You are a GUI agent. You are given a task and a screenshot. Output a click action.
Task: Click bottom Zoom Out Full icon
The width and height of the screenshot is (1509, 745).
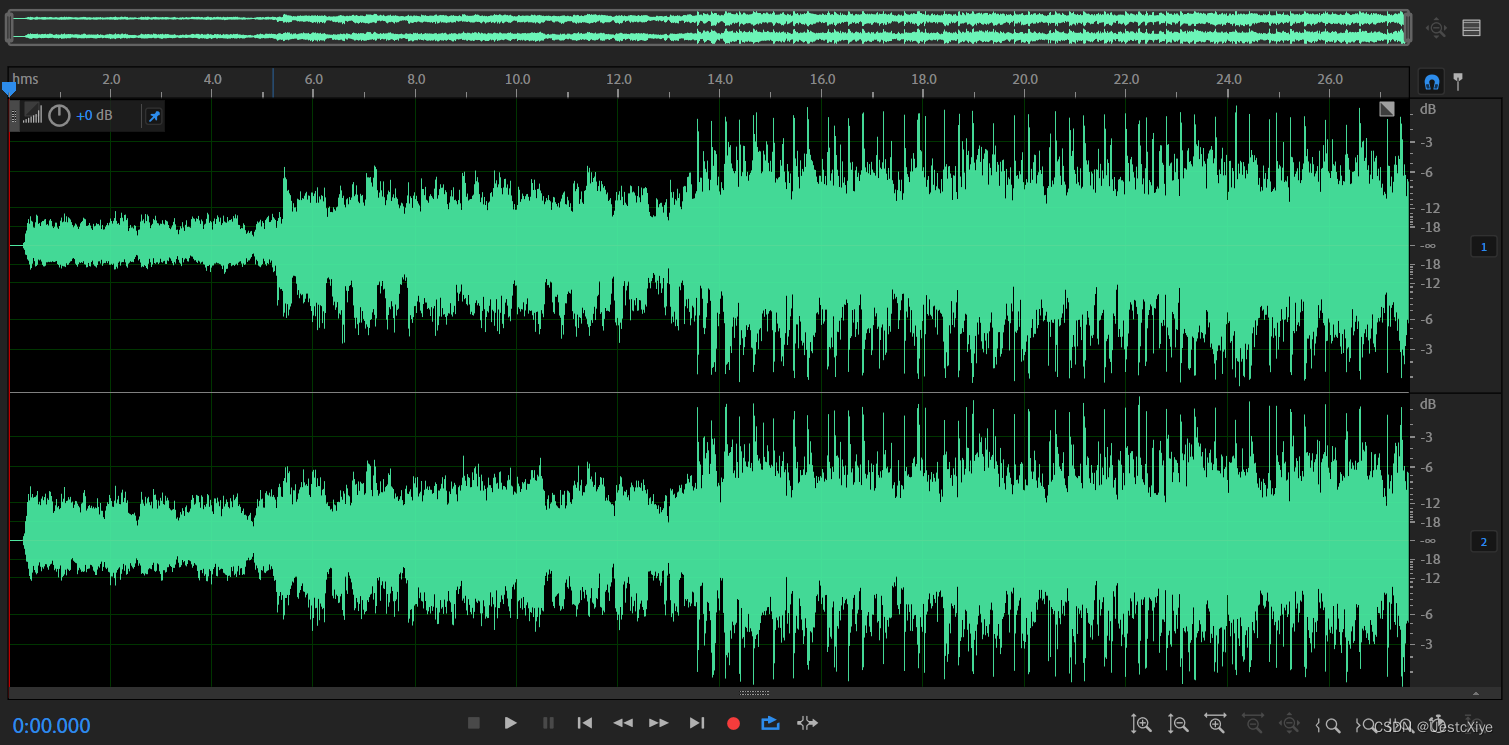[1289, 724]
